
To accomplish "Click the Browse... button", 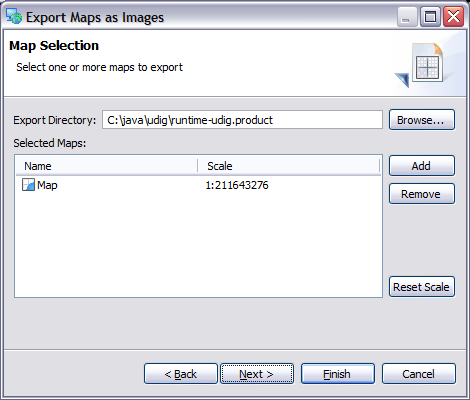I will [x=422, y=120].
